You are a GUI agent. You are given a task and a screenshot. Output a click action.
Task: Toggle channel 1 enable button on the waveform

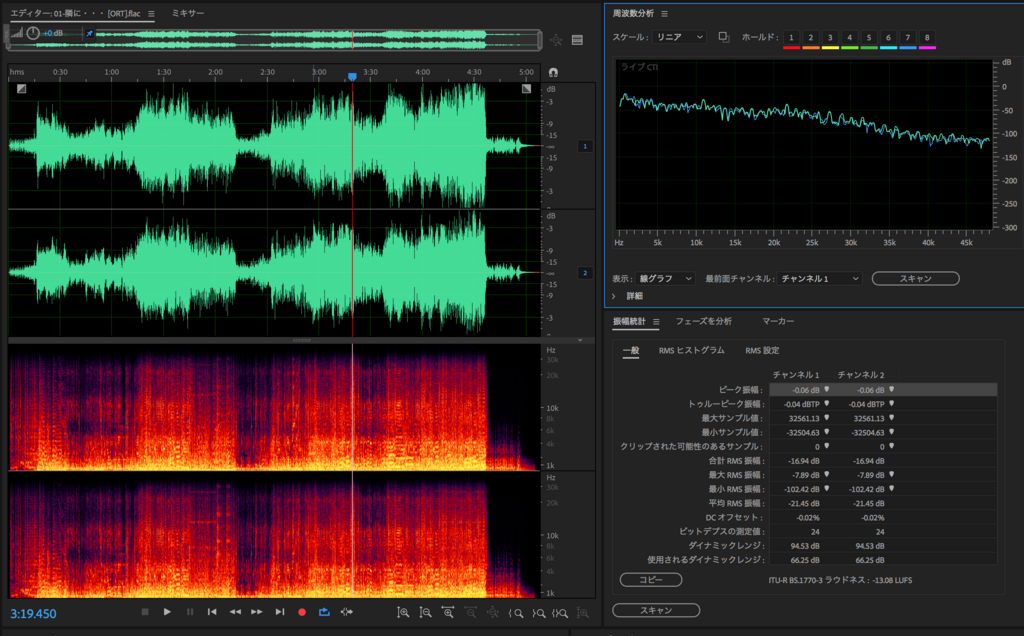(x=585, y=146)
